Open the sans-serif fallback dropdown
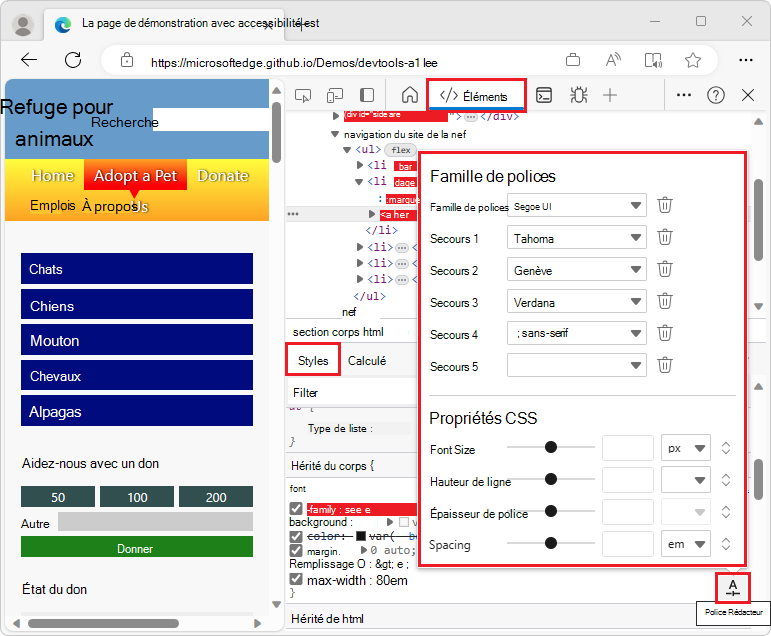 [577, 333]
